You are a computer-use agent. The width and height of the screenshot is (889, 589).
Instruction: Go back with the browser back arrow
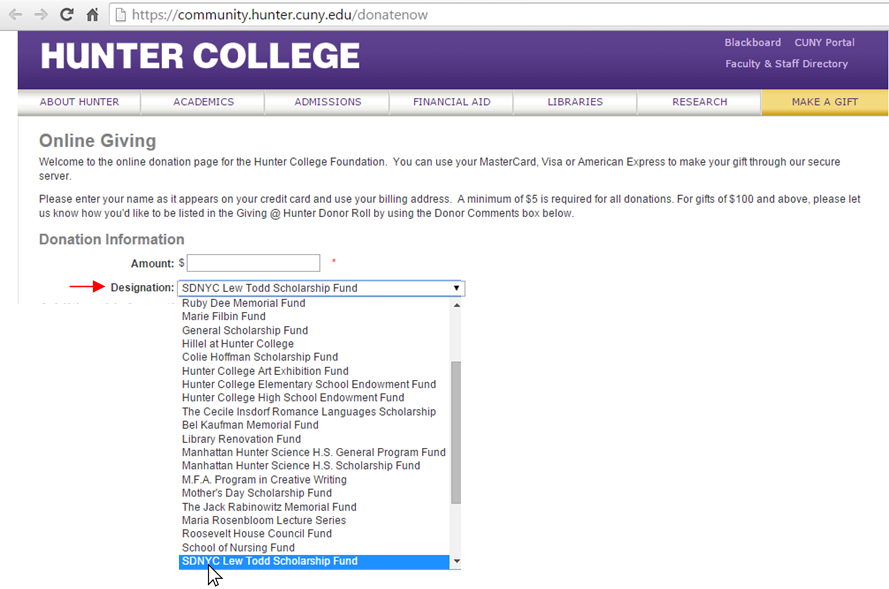15,14
